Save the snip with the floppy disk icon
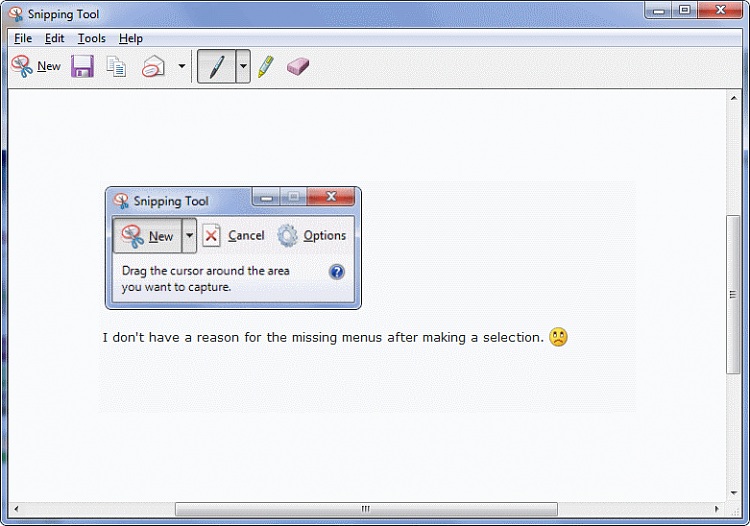 82,66
